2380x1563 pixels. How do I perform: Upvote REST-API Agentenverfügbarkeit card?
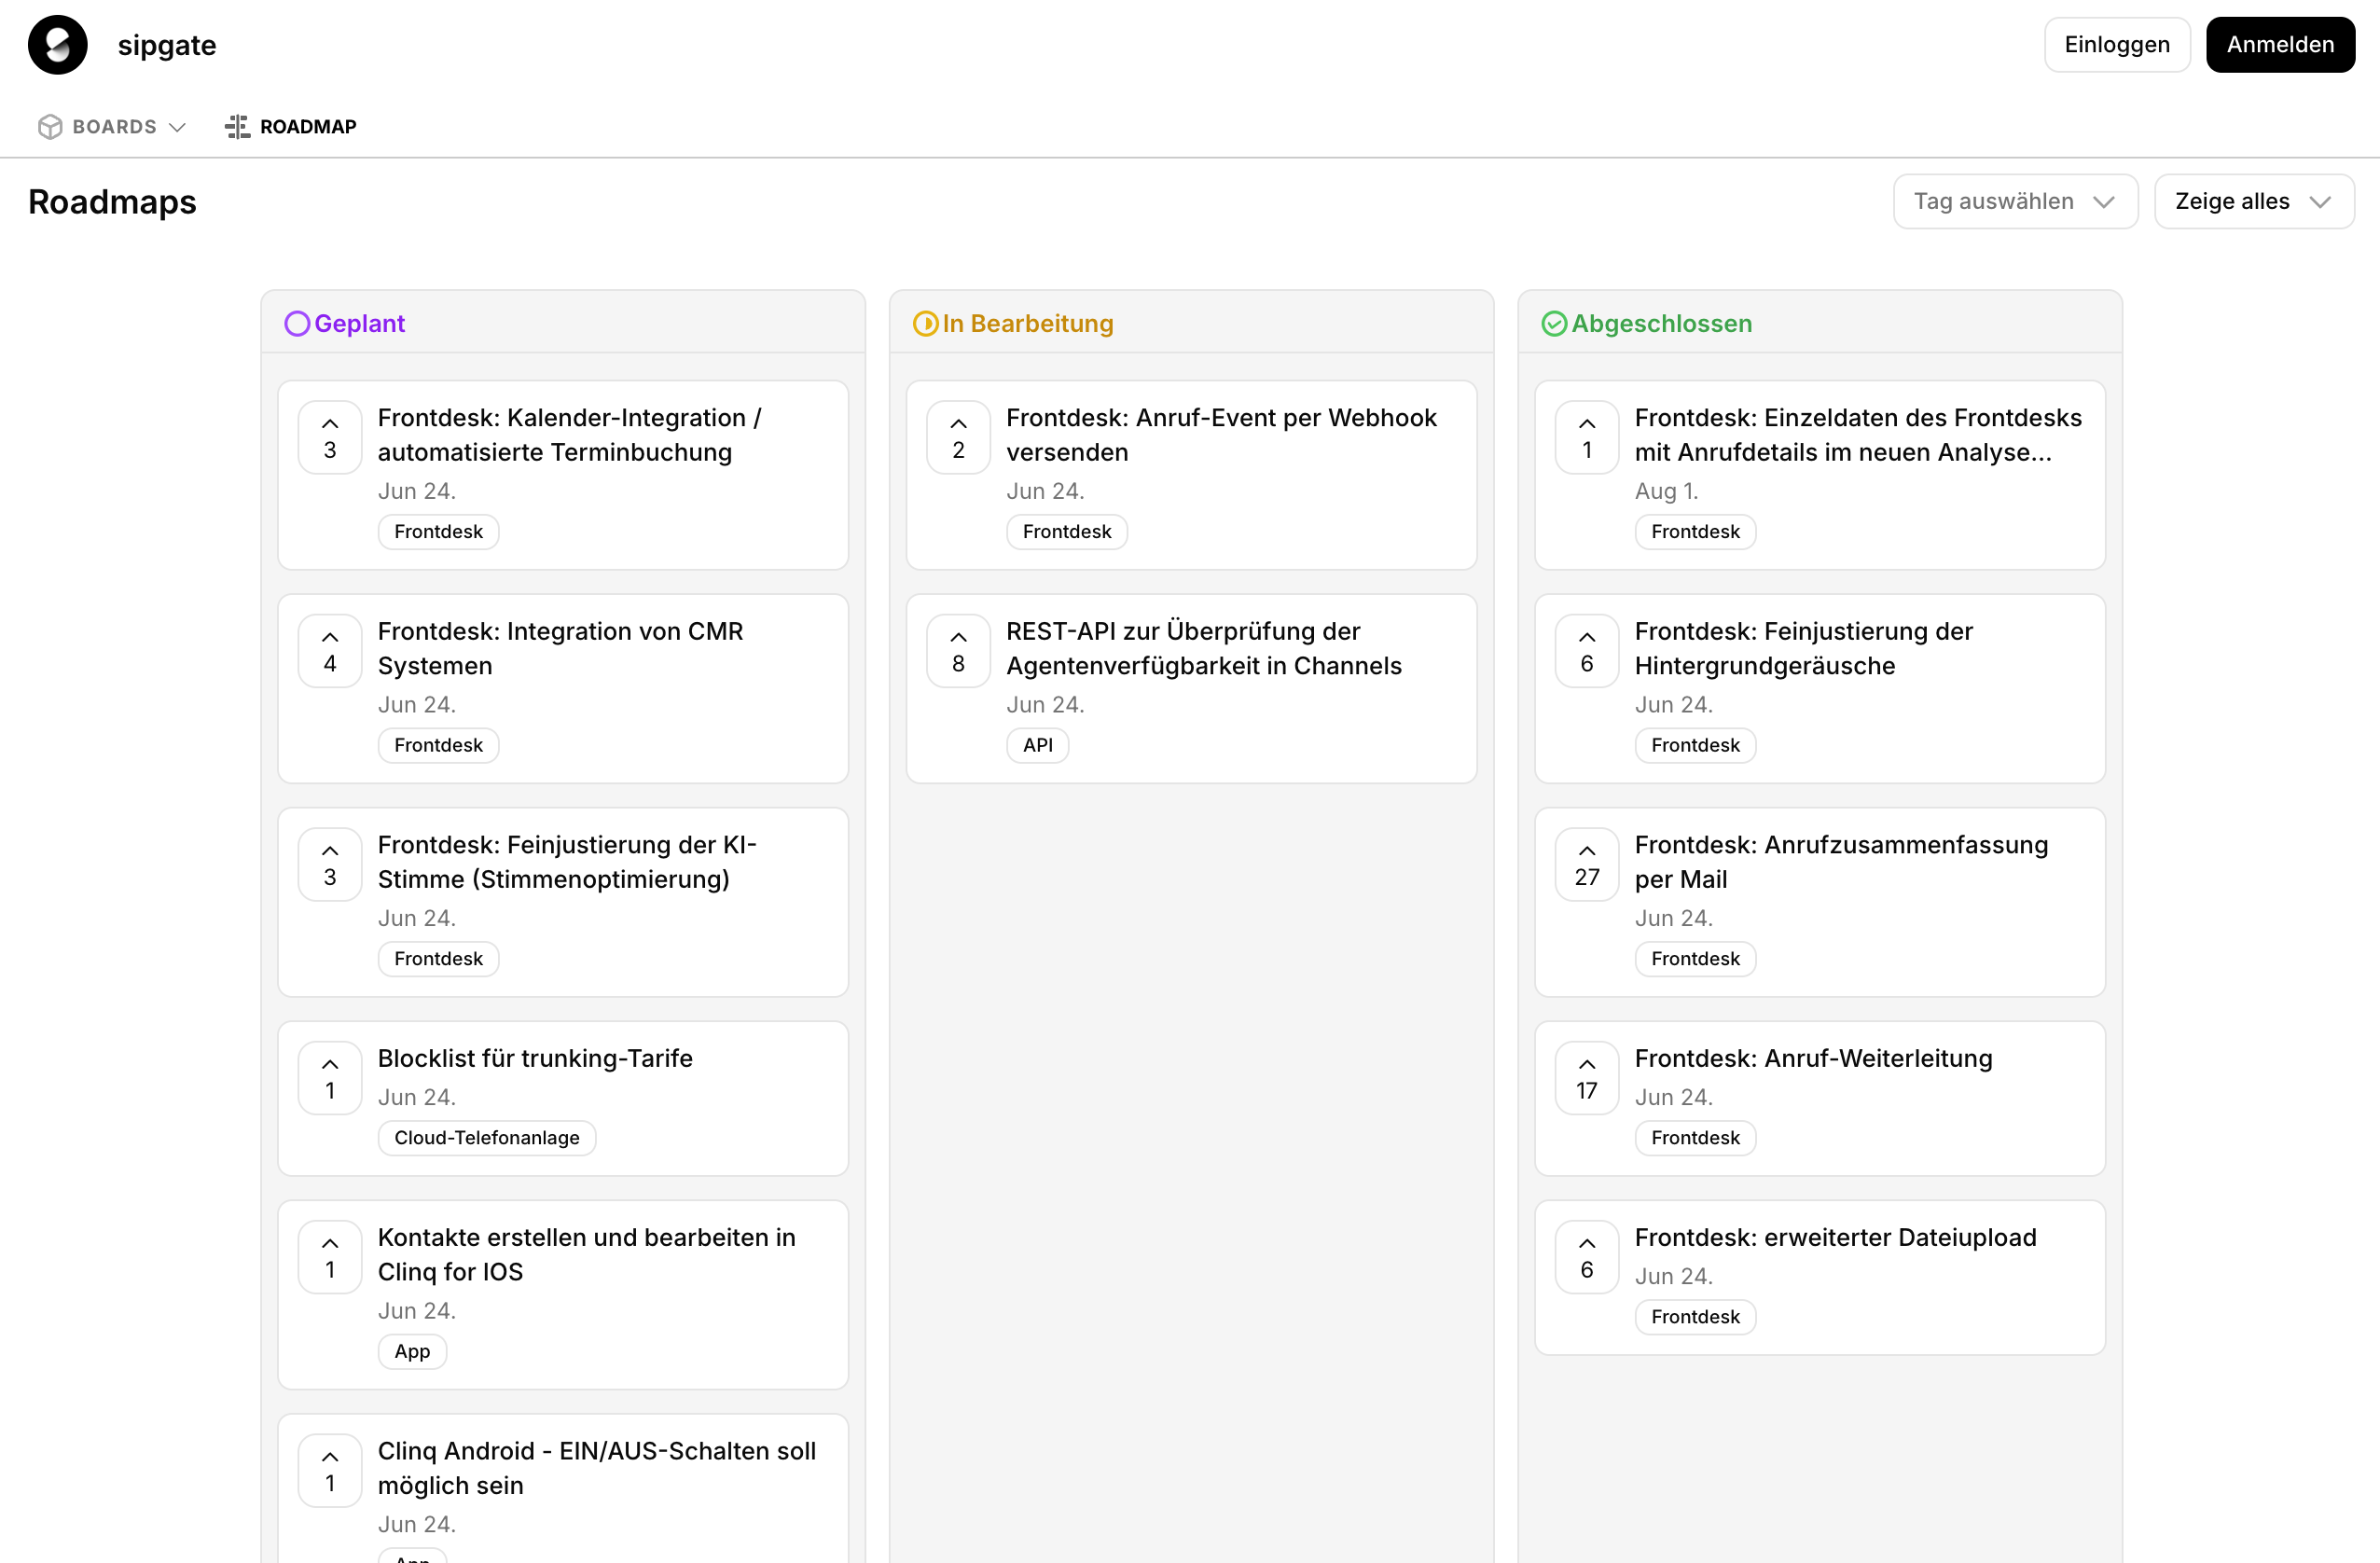click(x=958, y=651)
